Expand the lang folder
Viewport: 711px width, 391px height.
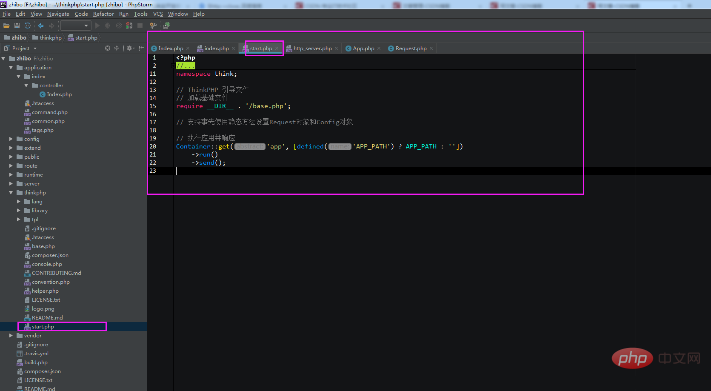19,201
